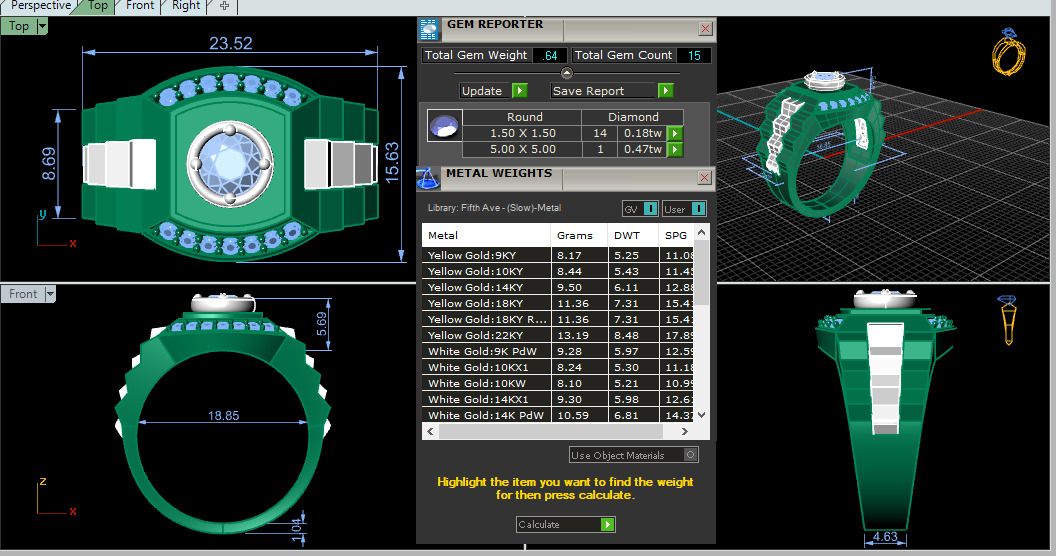The image size is (1056, 556).
Task: Select the White Gold:10KX1 row
Action: pos(558,368)
